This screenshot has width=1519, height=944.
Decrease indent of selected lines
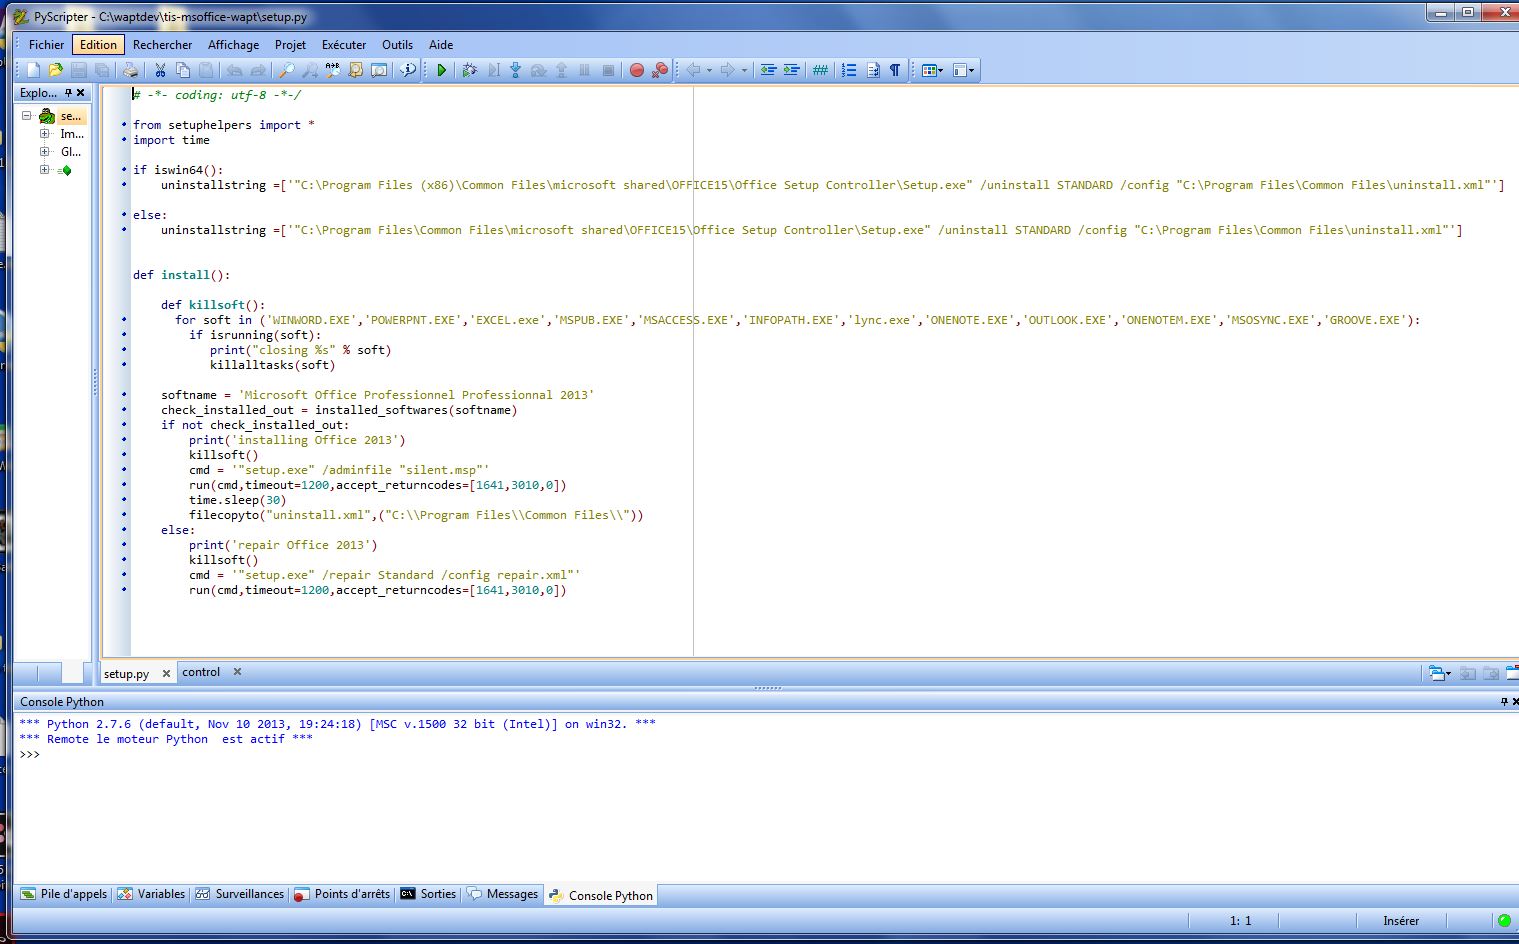pyautogui.click(x=768, y=70)
